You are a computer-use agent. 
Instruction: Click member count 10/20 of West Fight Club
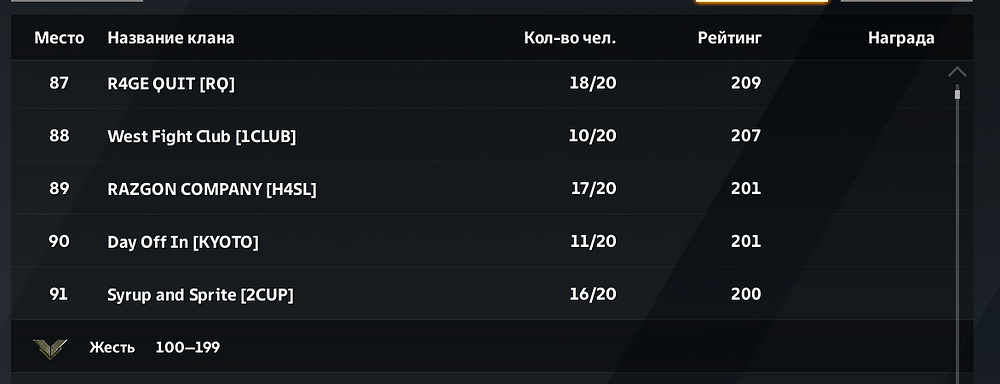point(592,136)
